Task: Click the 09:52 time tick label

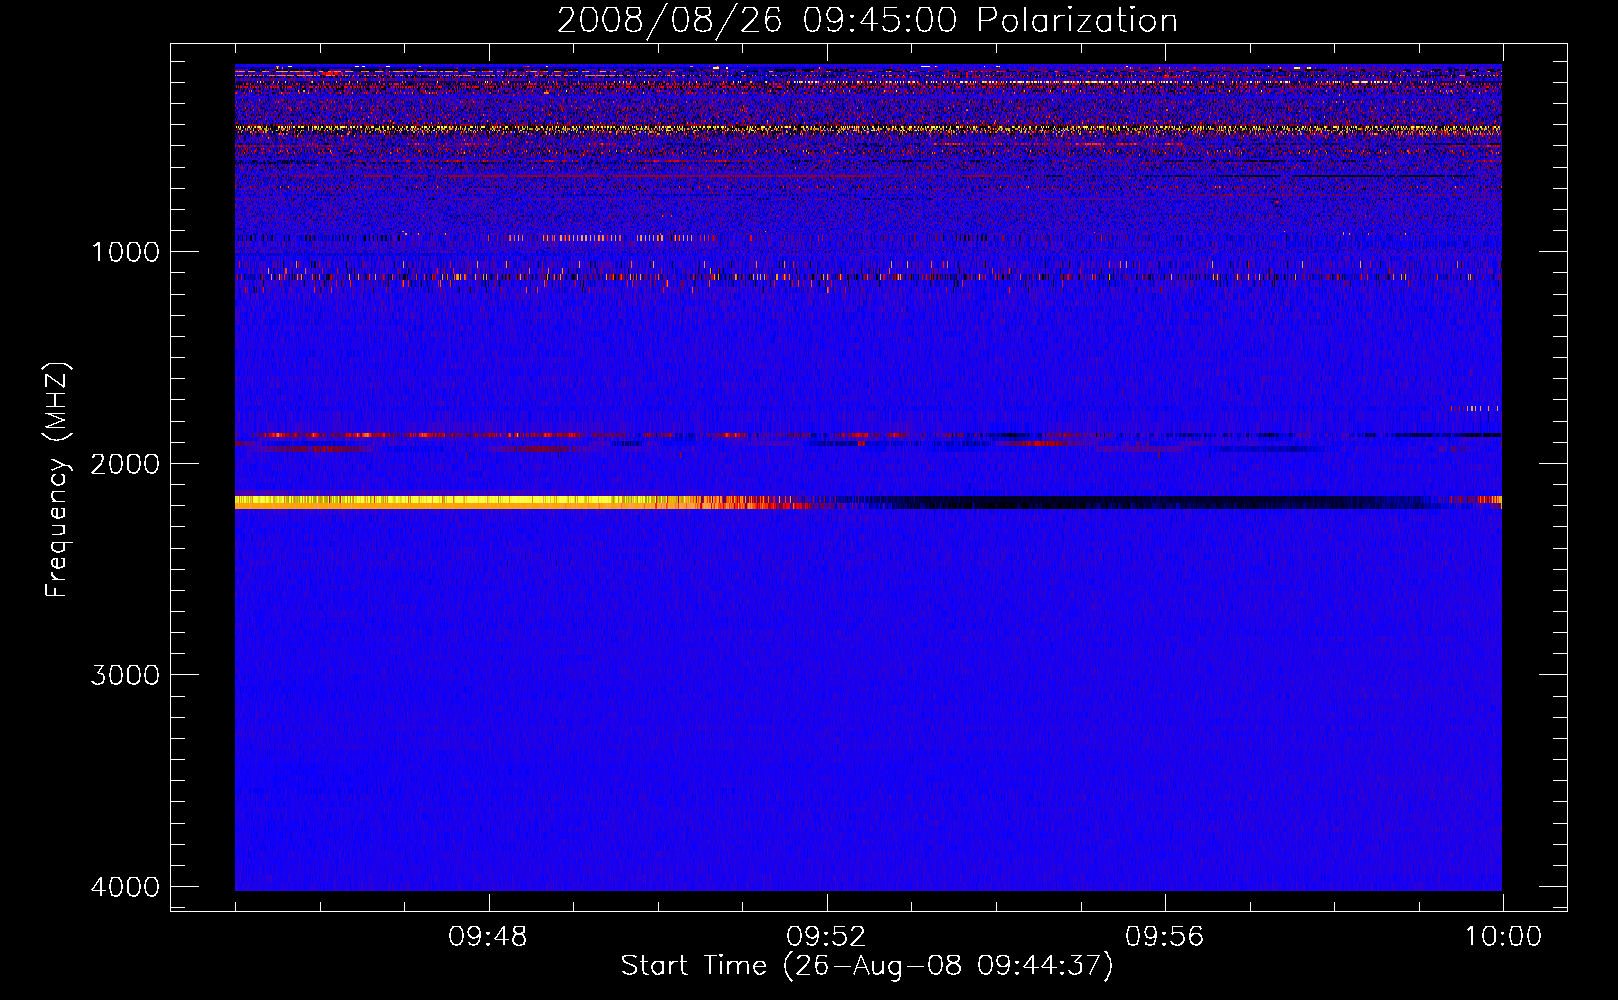Action: [x=826, y=937]
